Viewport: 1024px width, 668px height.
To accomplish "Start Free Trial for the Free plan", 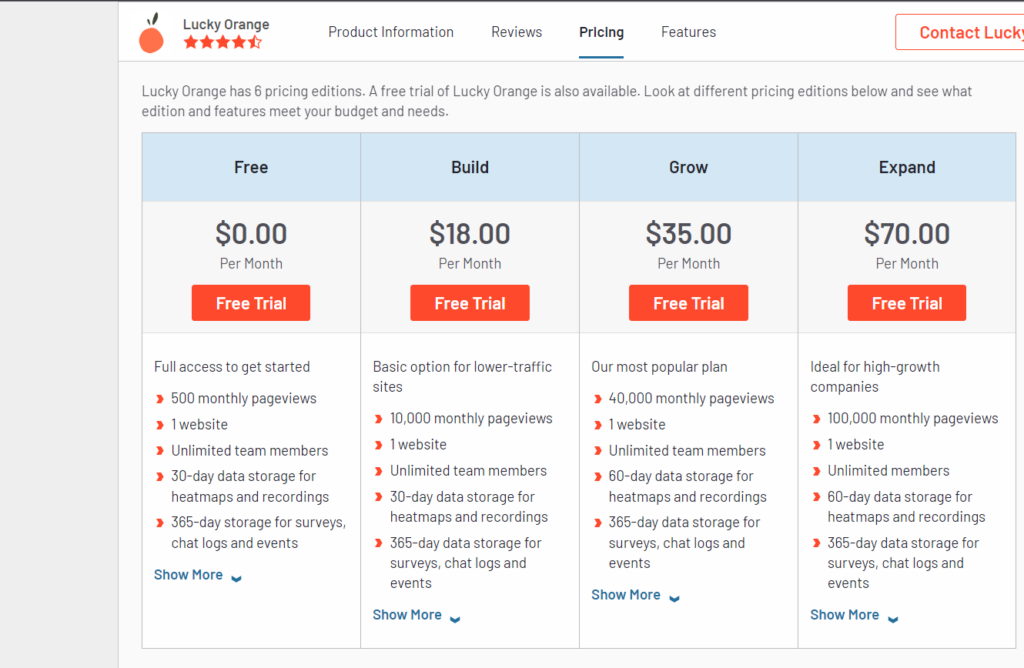I will (x=251, y=303).
